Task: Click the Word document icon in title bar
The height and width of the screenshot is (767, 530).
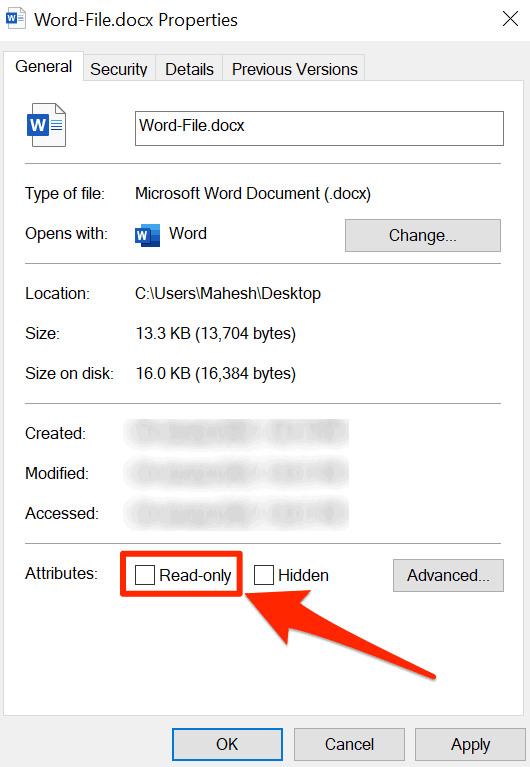Action: 15,19
